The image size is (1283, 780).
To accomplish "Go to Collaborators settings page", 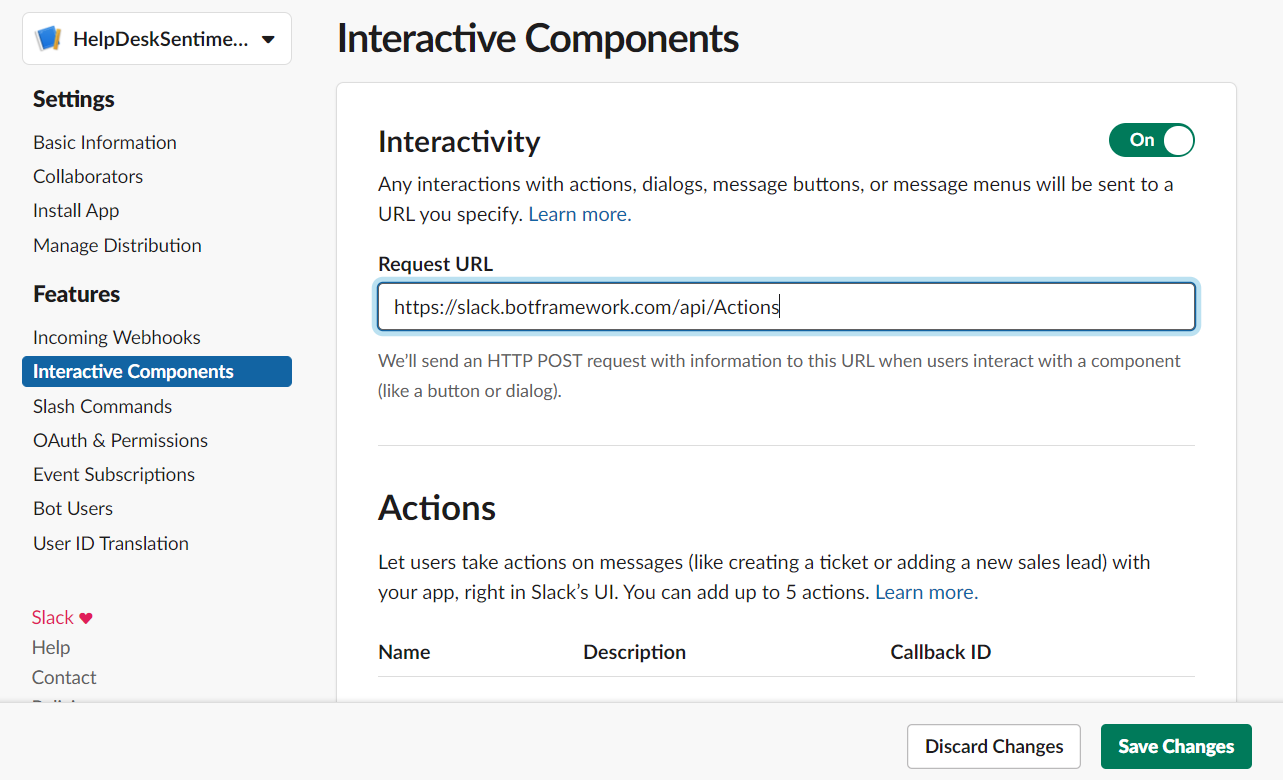I will tap(88, 176).
